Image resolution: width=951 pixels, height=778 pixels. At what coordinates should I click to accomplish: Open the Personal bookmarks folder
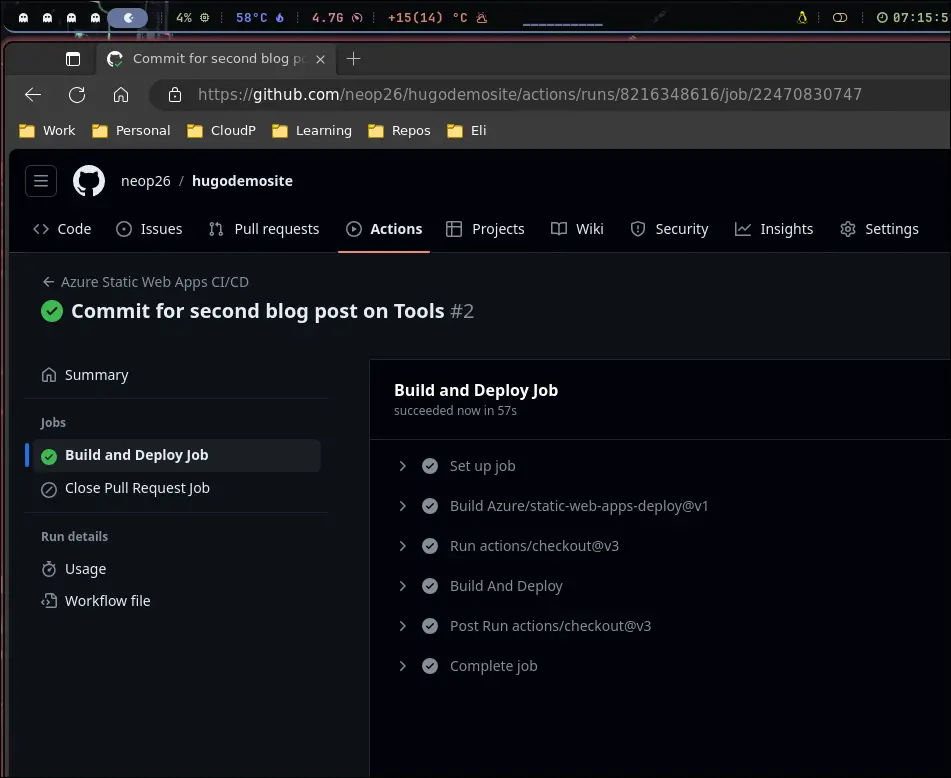point(131,130)
